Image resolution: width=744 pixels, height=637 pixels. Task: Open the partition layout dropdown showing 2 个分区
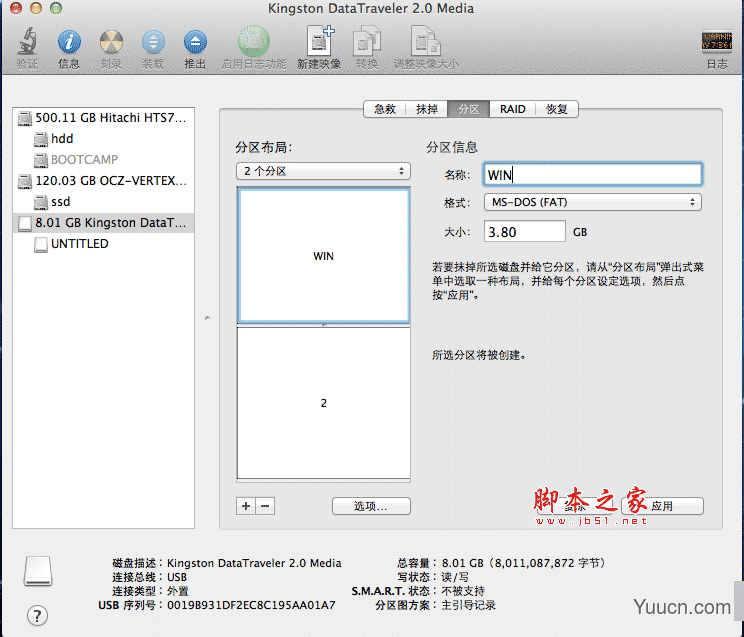[323, 171]
